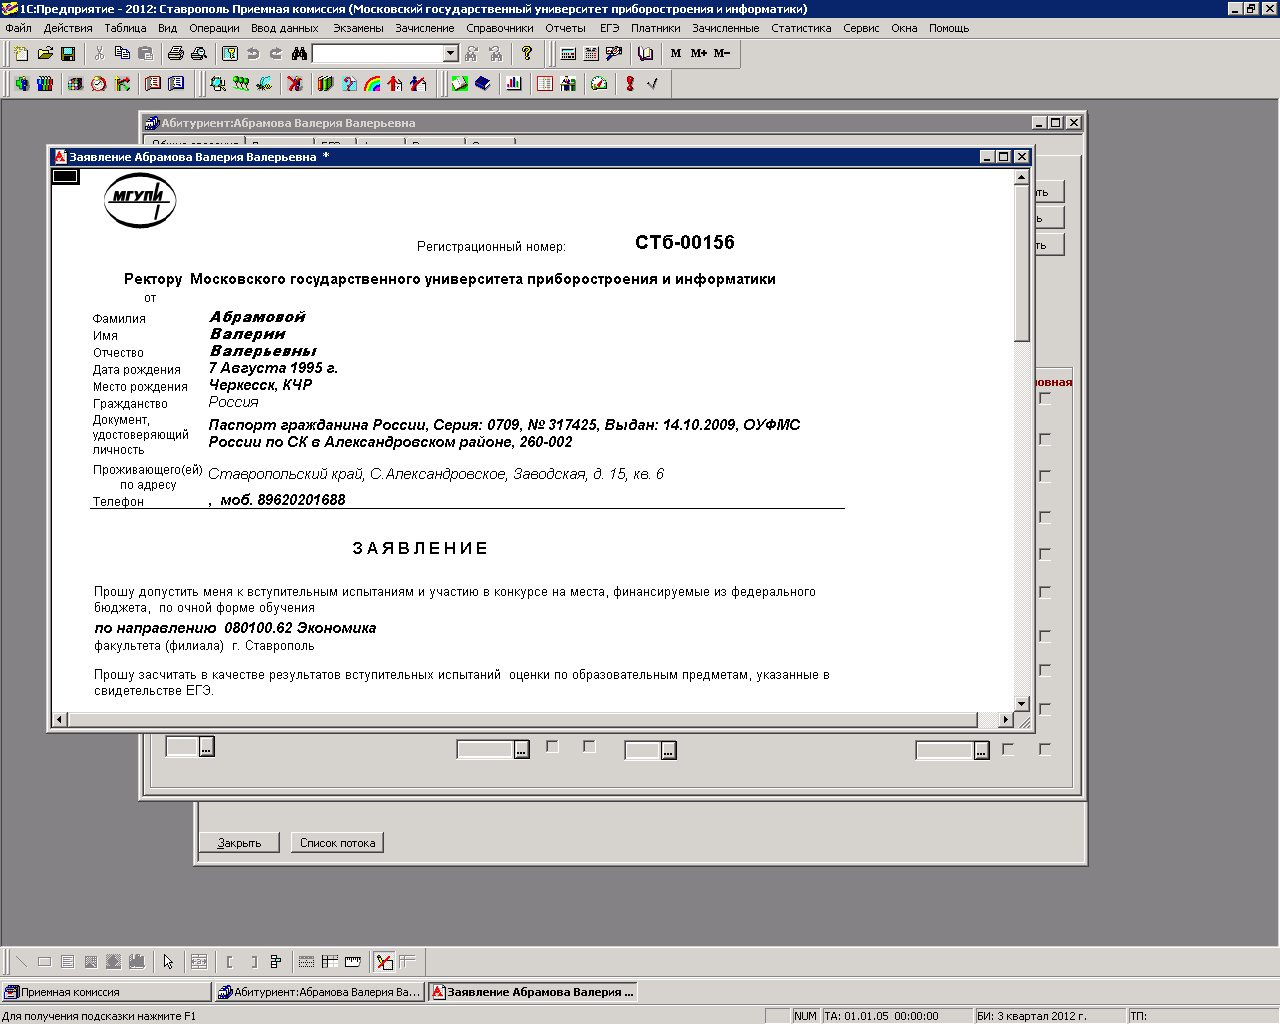Open the Файл menu
1280x1024 pixels.
[x=18, y=28]
